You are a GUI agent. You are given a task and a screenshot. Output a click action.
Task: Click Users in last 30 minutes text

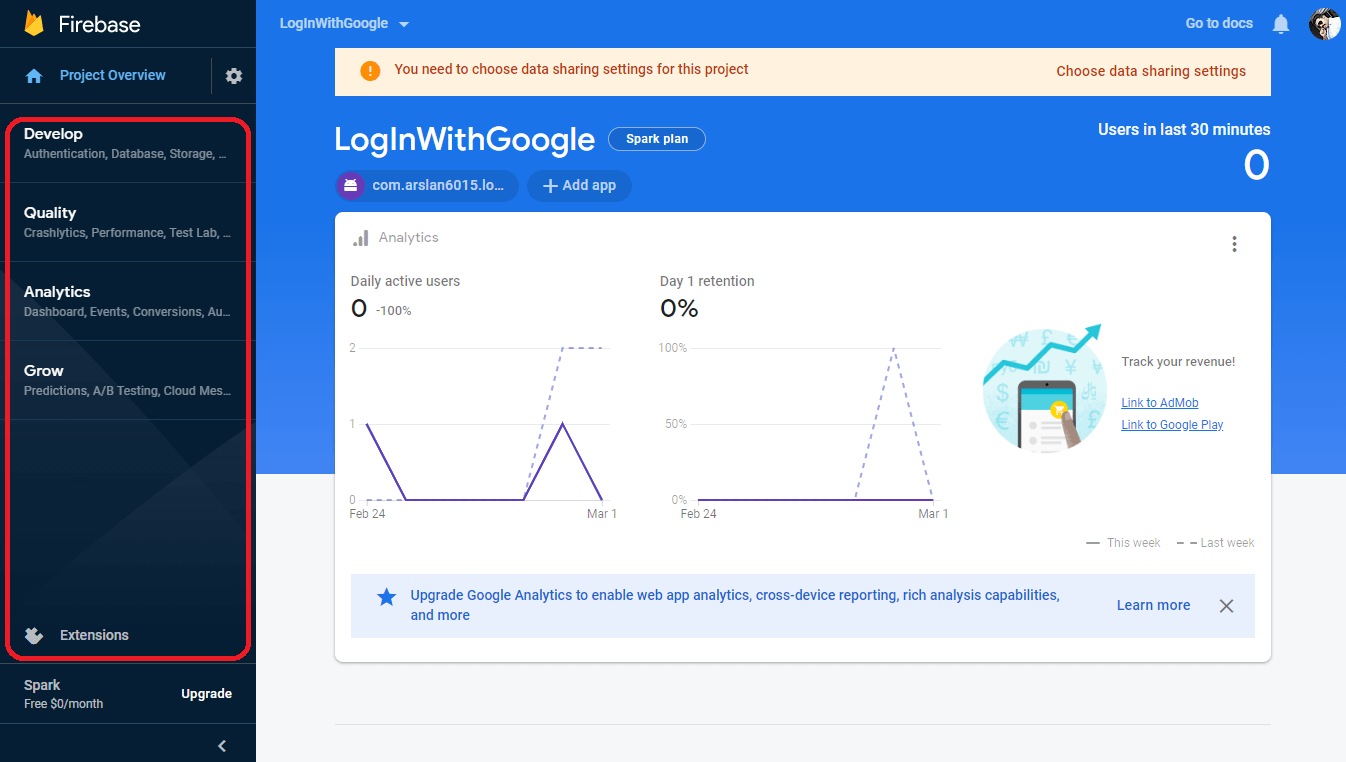pos(1184,129)
